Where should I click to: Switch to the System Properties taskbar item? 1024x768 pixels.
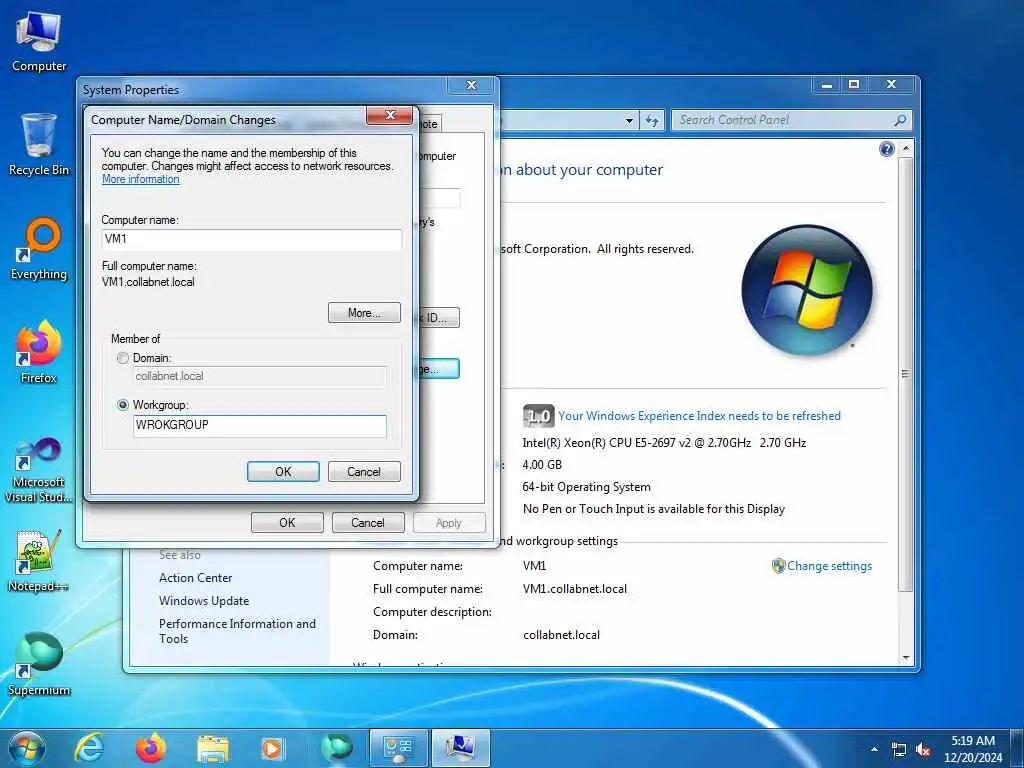[x=461, y=748]
